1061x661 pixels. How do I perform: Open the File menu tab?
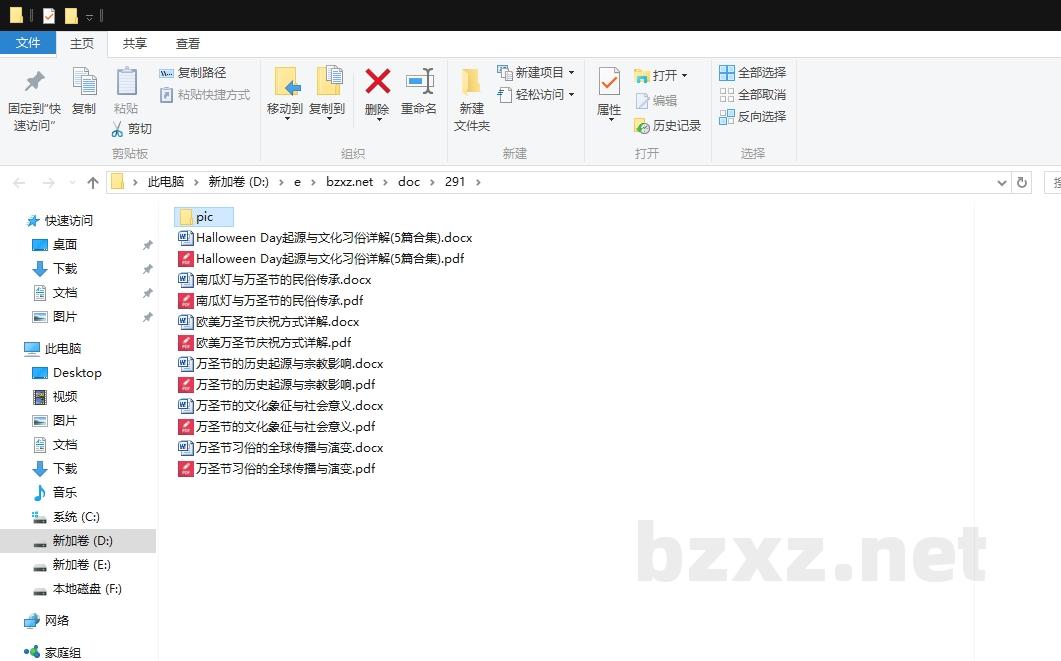click(x=28, y=43)
